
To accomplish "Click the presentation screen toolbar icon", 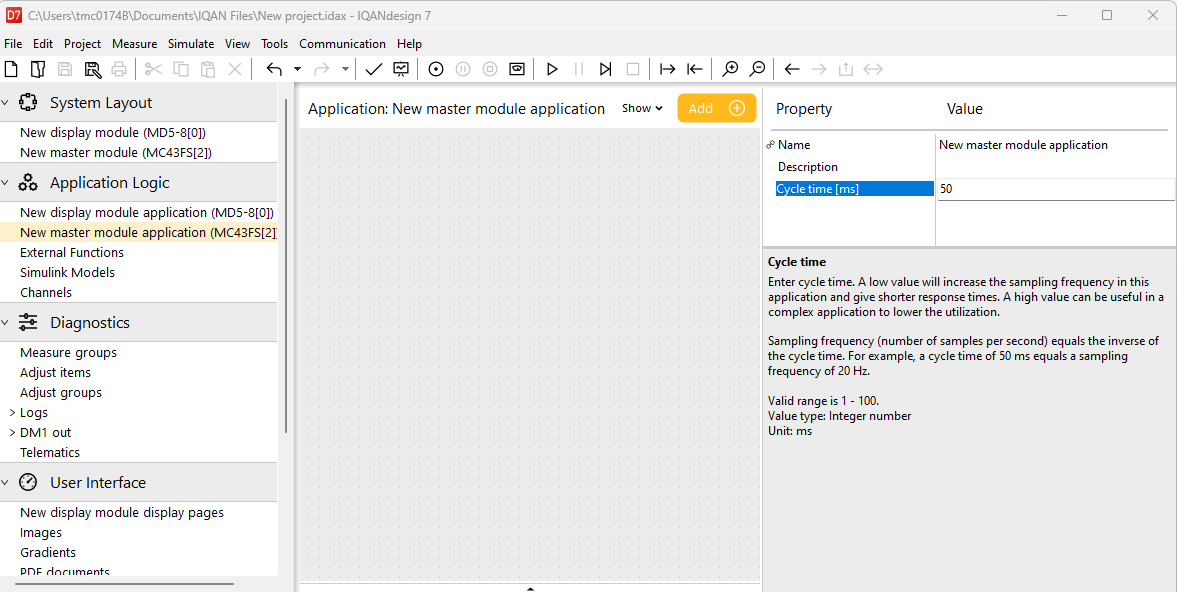I will point(402,69).
